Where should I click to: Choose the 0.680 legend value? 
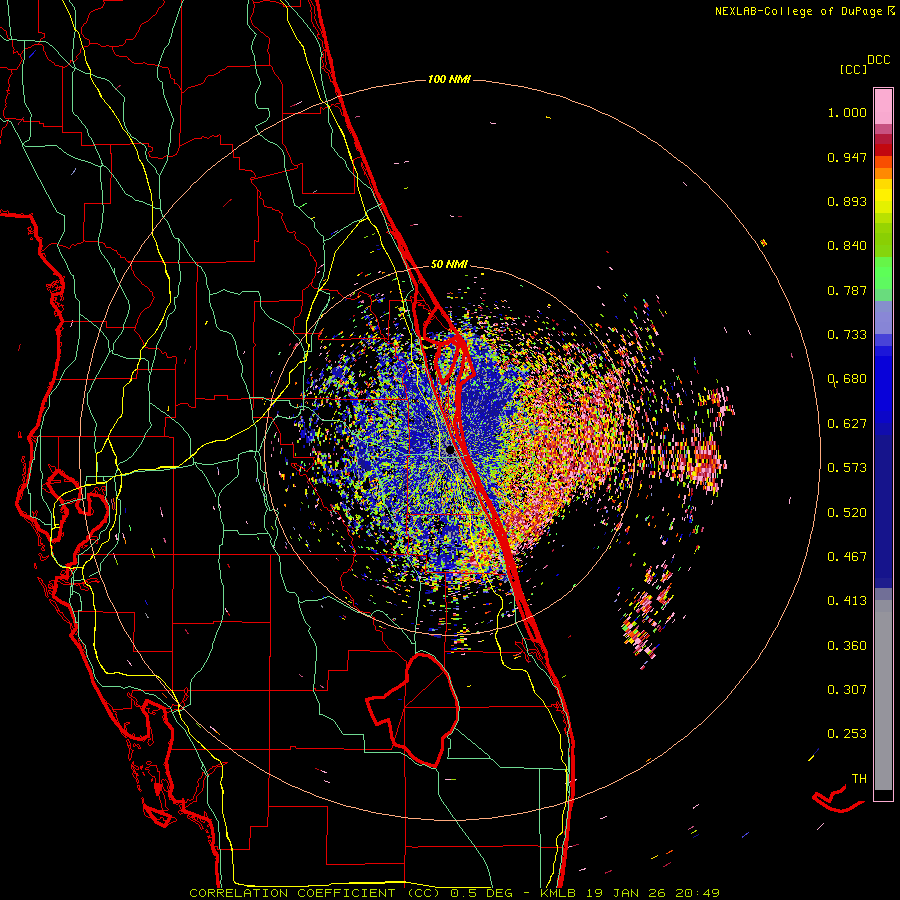pos(847,379)
